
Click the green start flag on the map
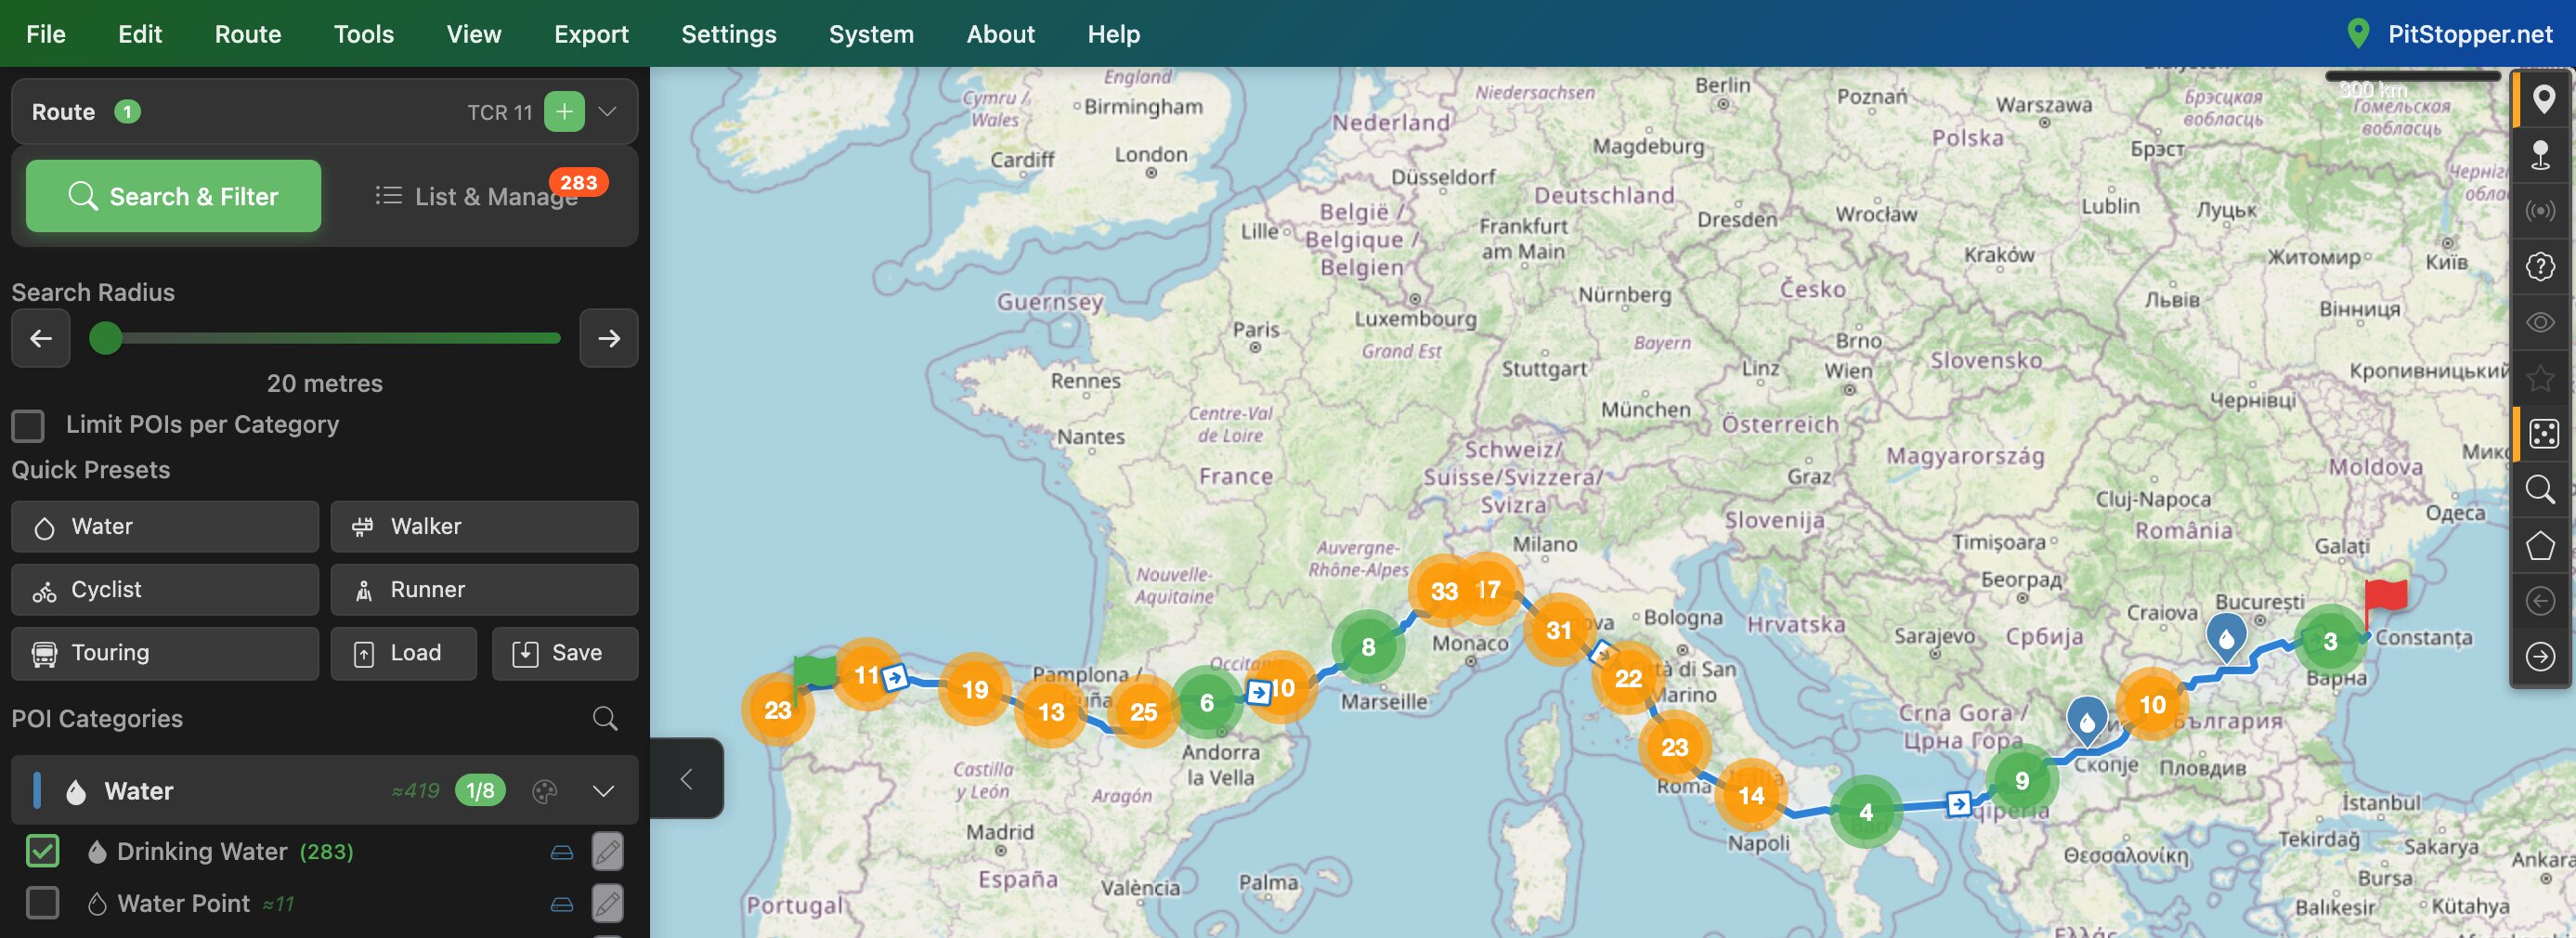coord(814,673)
